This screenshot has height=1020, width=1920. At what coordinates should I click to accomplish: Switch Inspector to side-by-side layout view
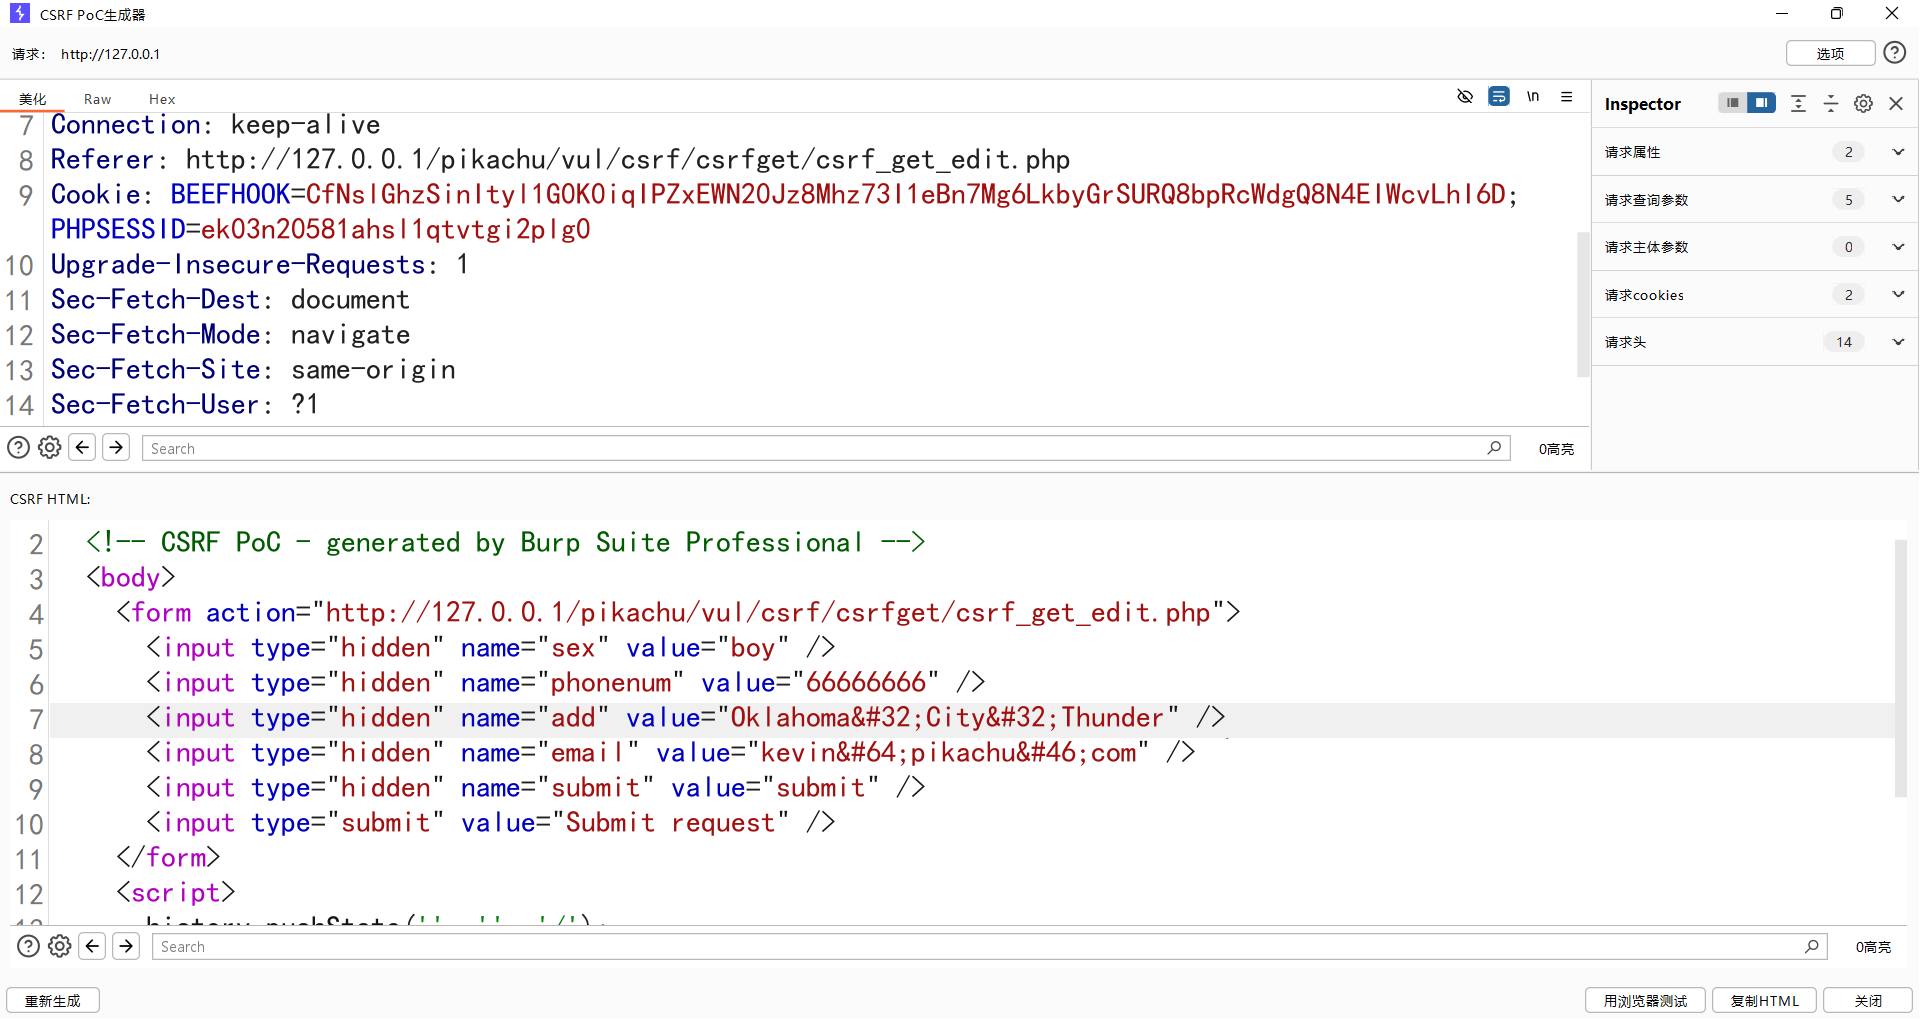1762,103
